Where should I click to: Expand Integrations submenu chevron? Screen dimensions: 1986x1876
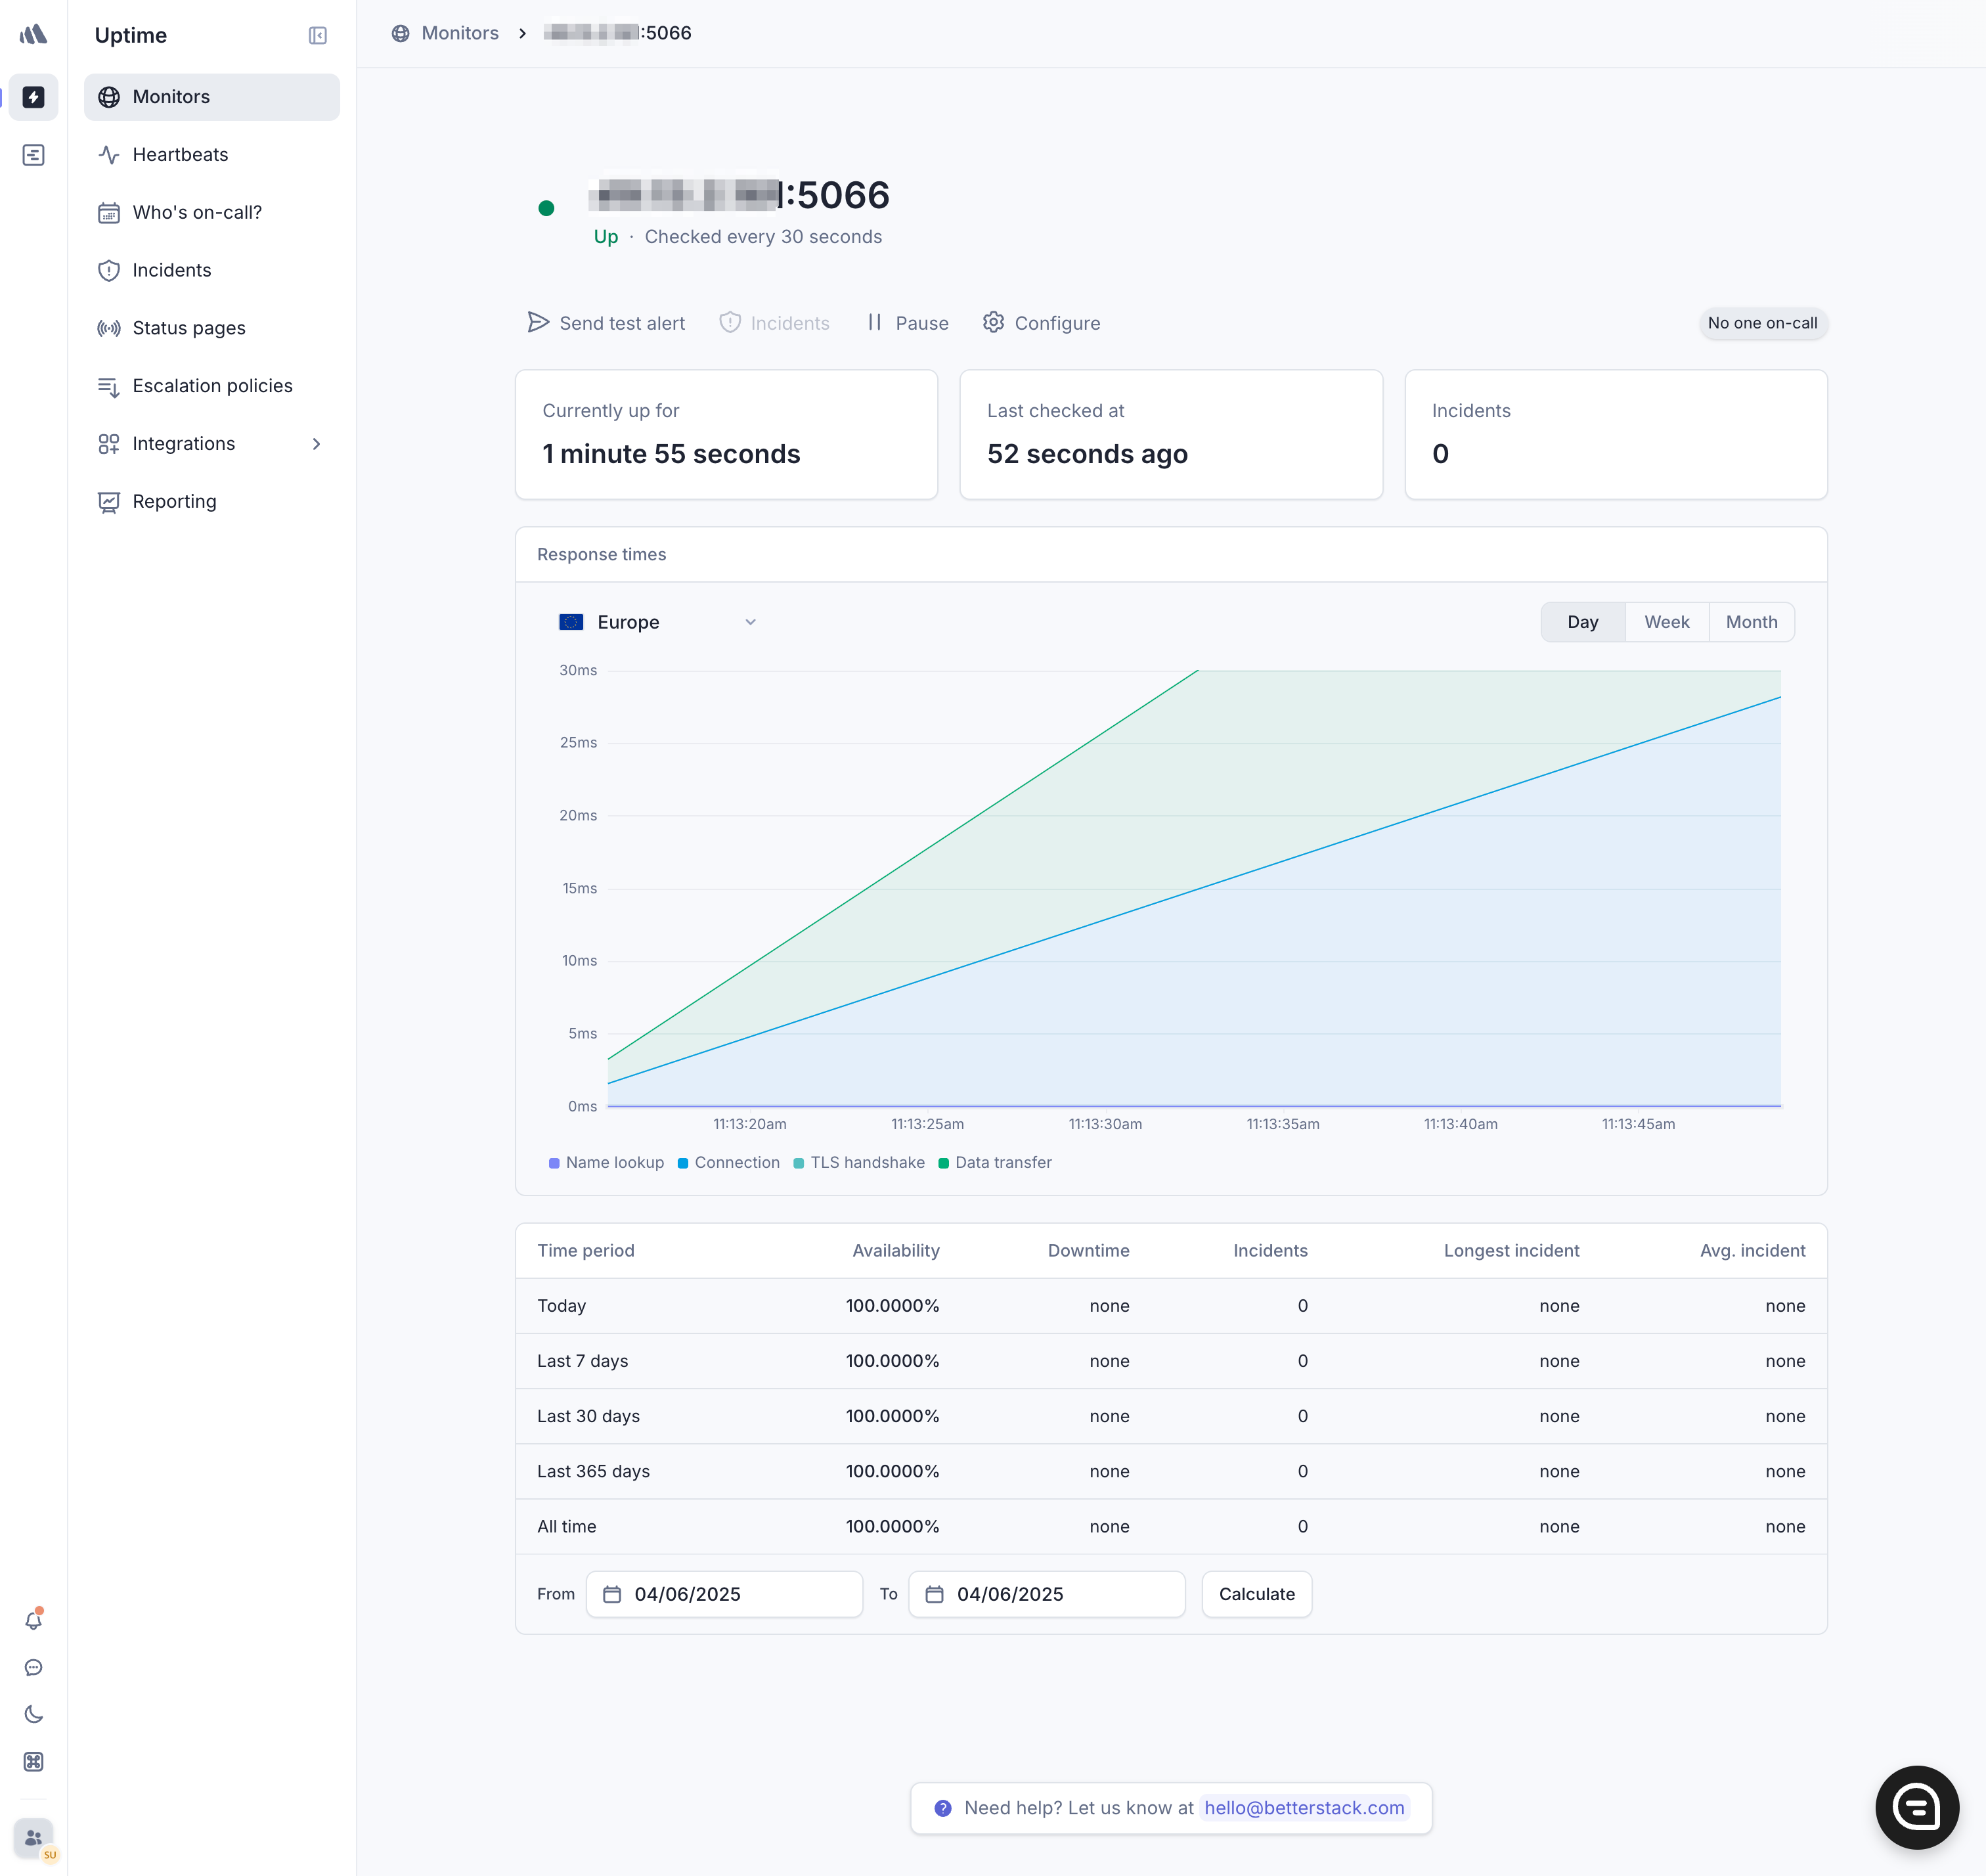click(316, 444)
